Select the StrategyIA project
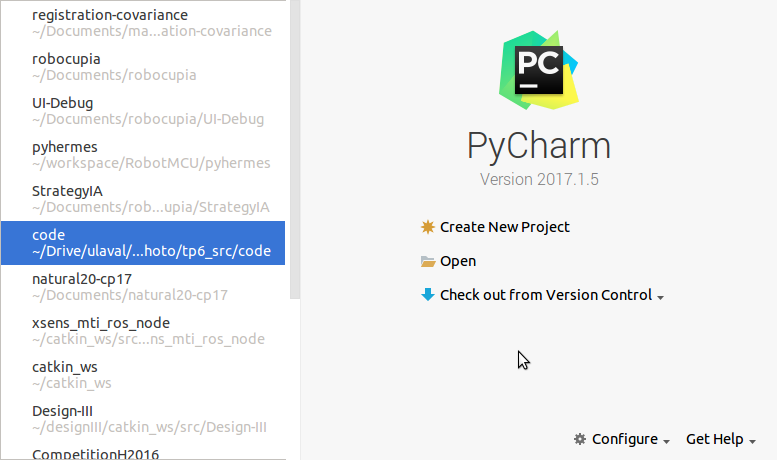 (143, 199)
